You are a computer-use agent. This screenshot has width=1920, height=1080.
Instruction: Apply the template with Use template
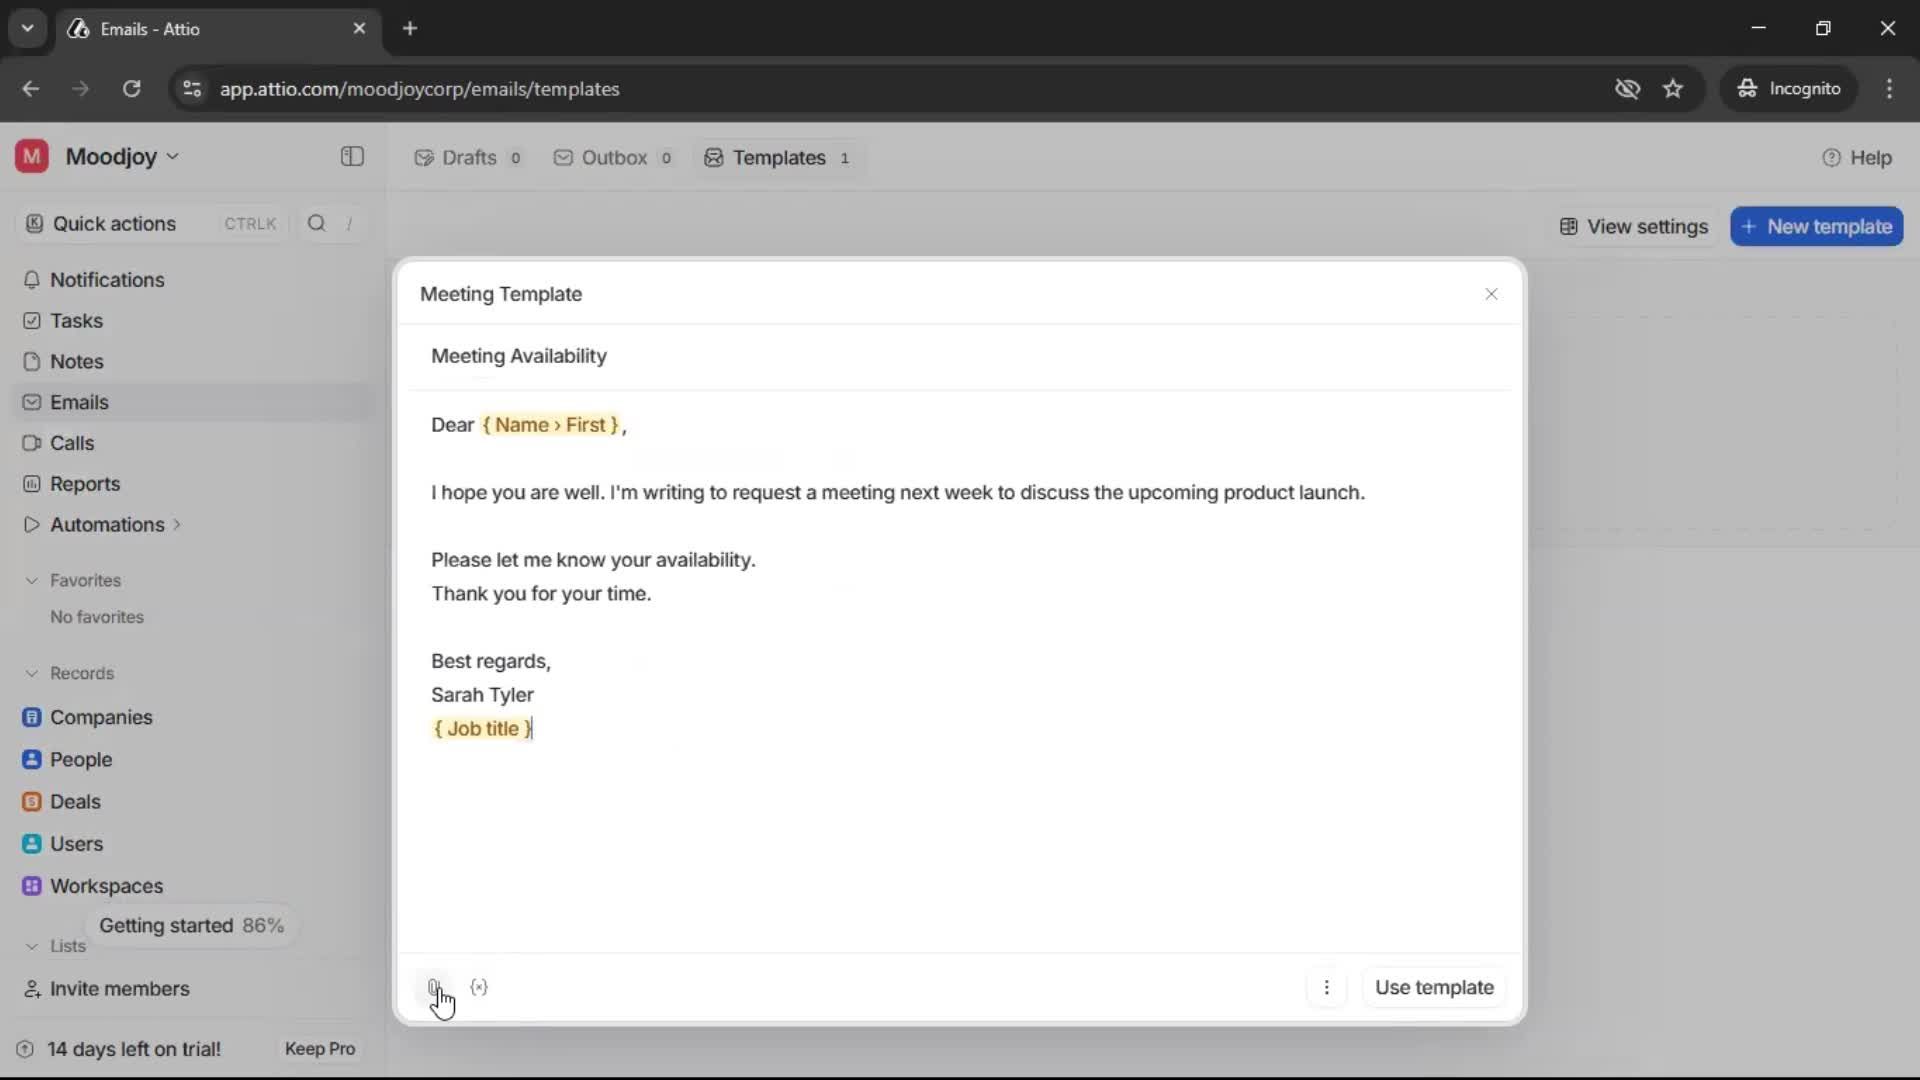tap(1434, 988)
